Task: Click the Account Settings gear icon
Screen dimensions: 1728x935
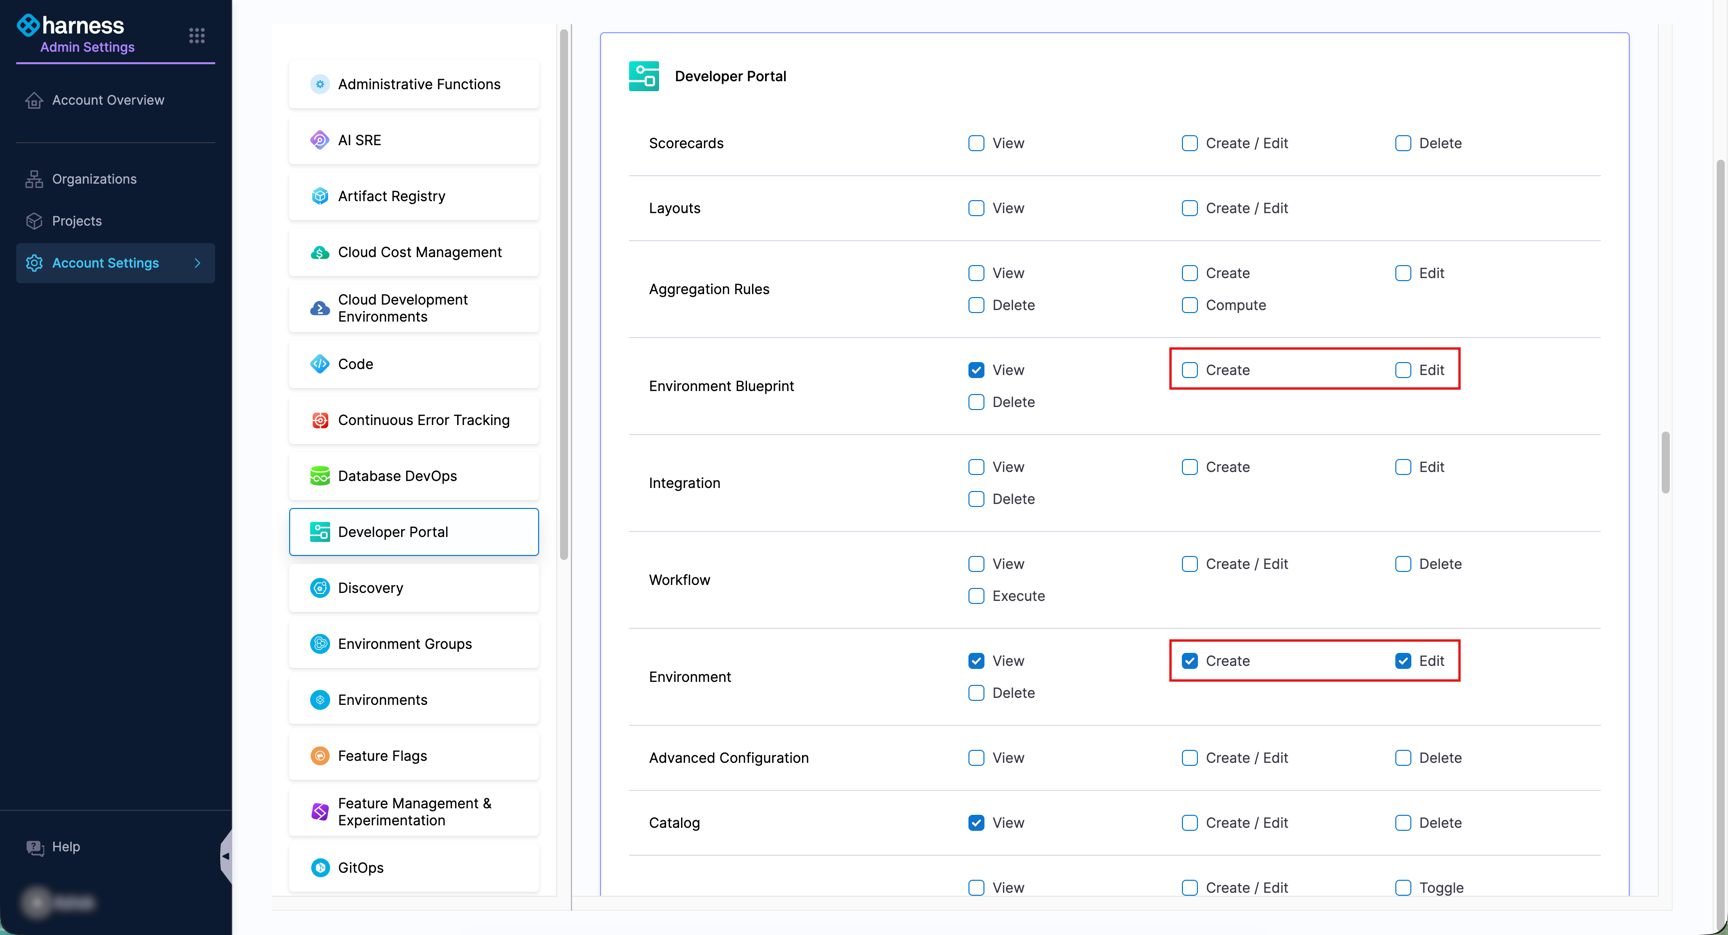Action: click(x=33, y=263)
